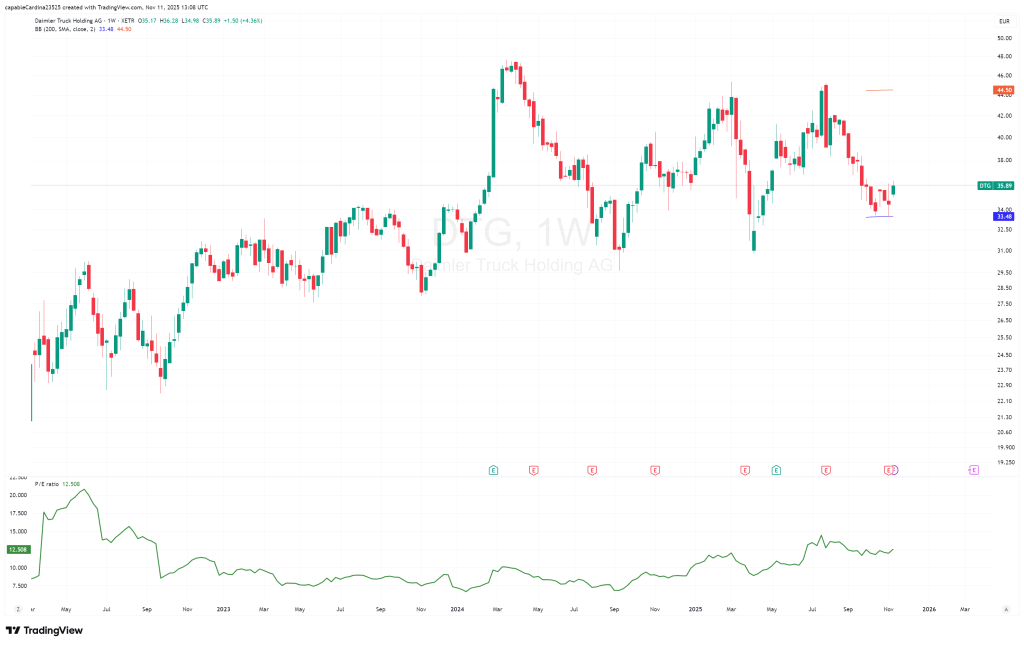Select the green earnings marker near May 2025

(x=776, y=469)
